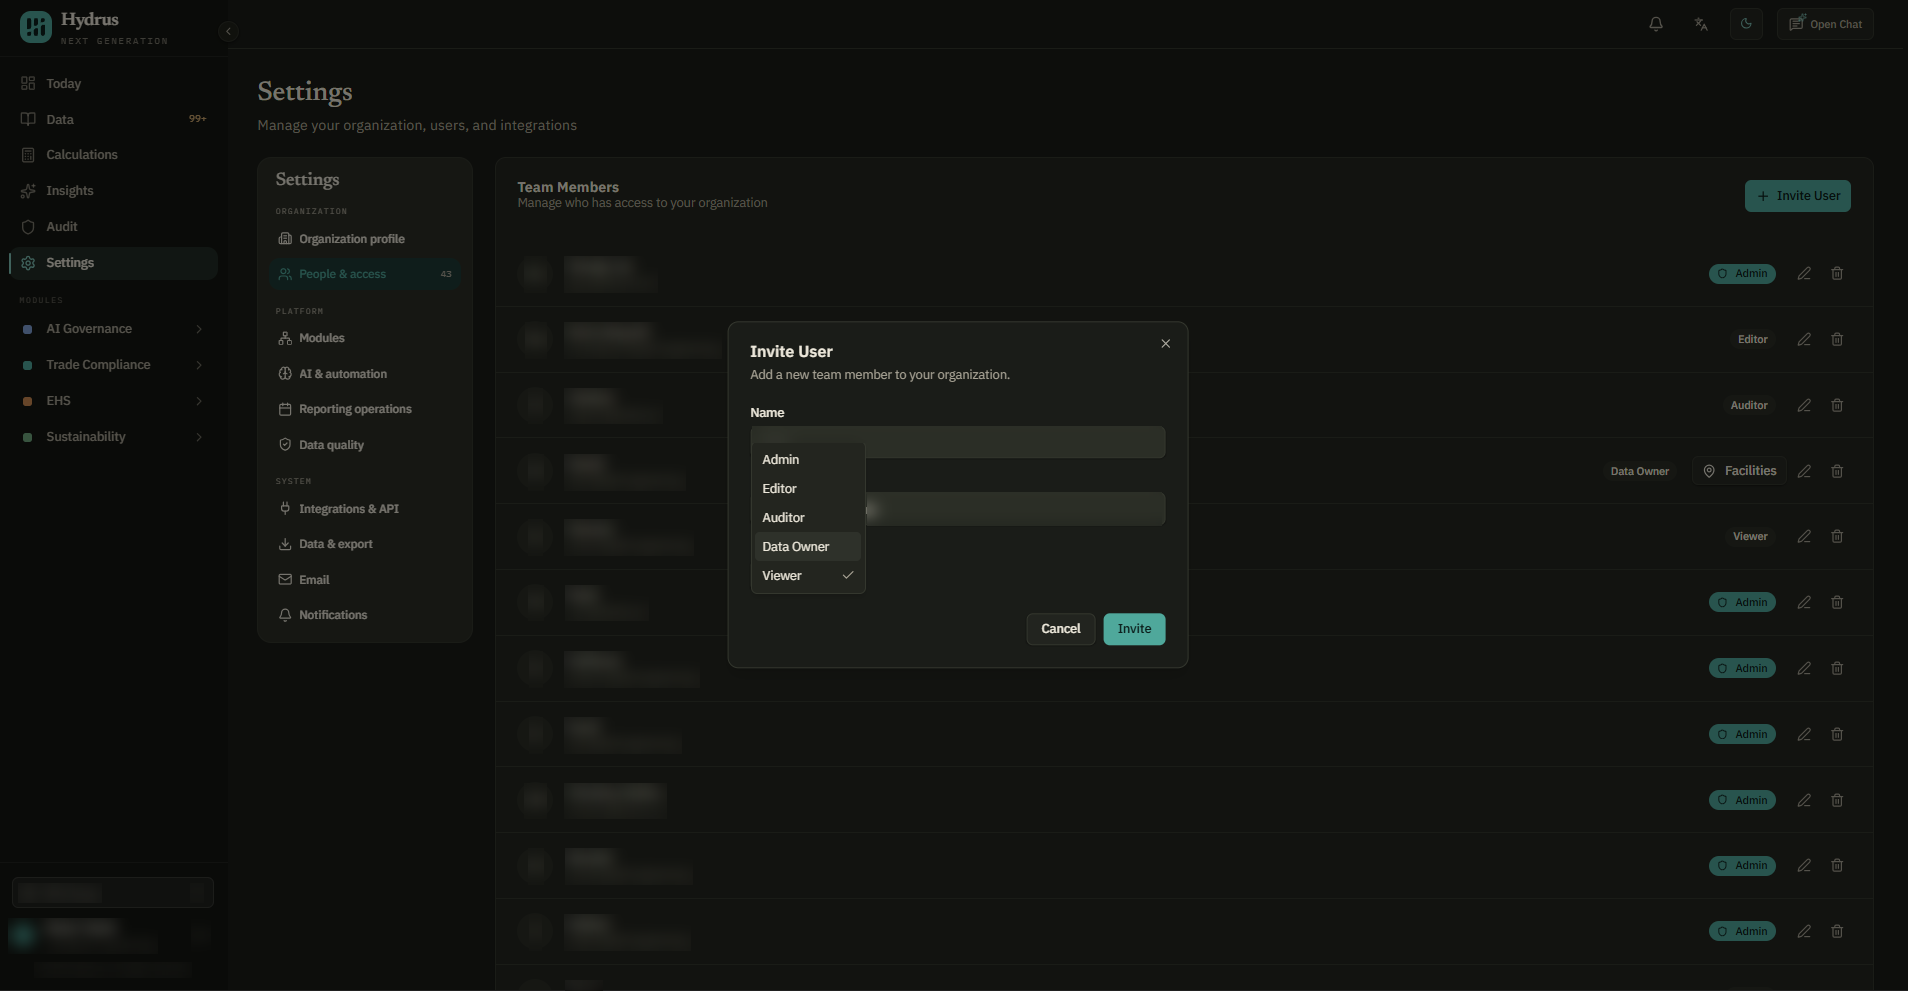Cancel the Invite User dialog
The height and width of the screenshot is (991, 1908).
click(x=1060, y=629)
